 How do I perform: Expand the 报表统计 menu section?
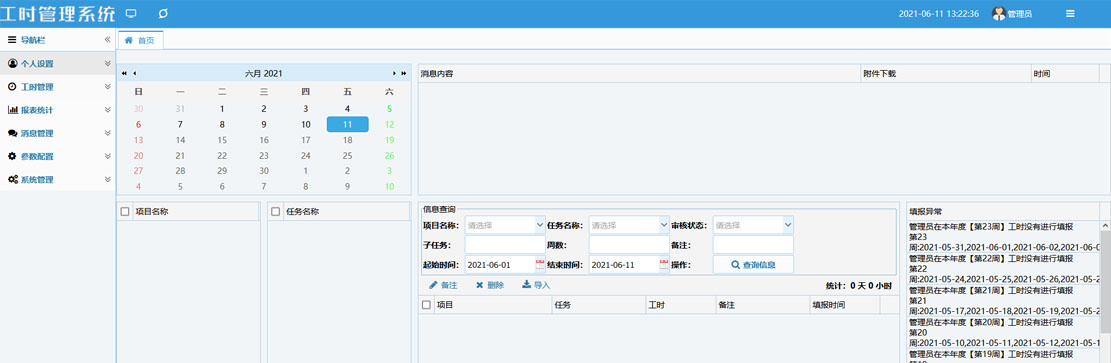point(108,110)
